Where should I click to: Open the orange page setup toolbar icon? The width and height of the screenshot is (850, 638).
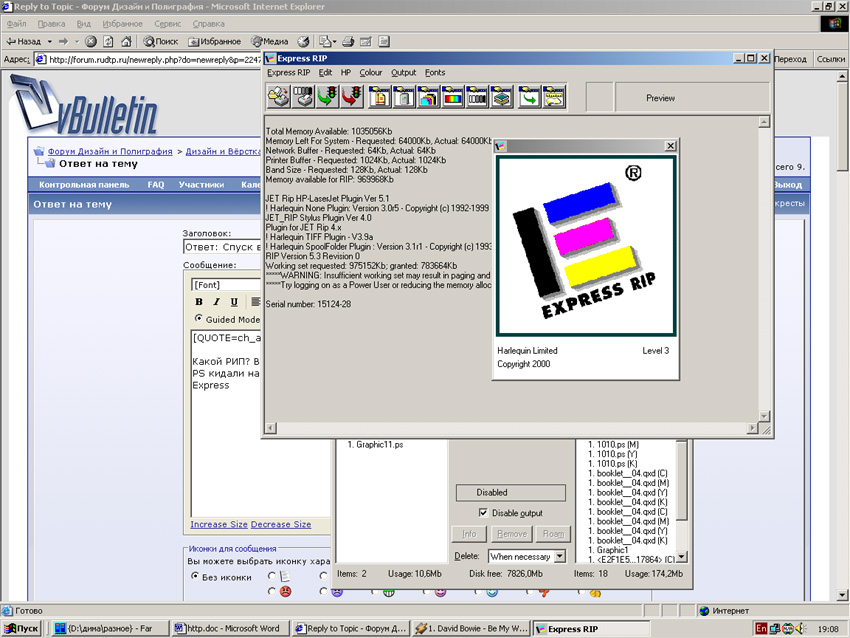tap(379, 96)
